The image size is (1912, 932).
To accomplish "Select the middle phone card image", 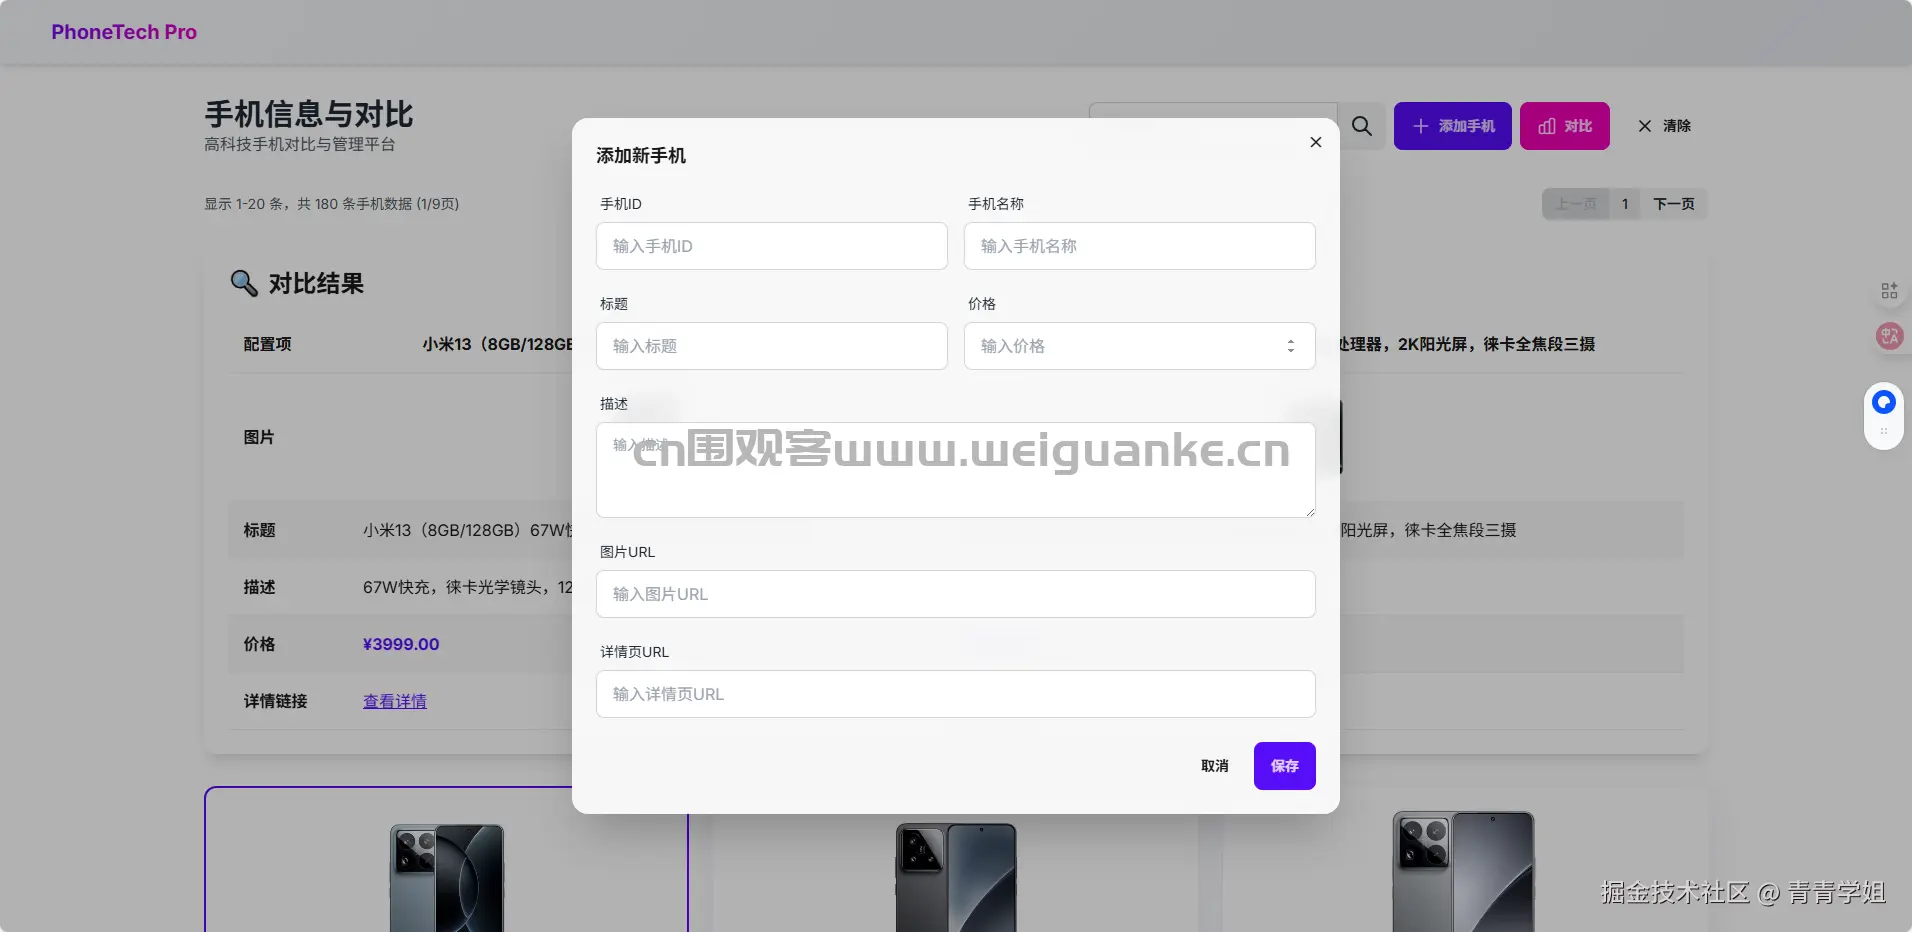I will (956, 877).
